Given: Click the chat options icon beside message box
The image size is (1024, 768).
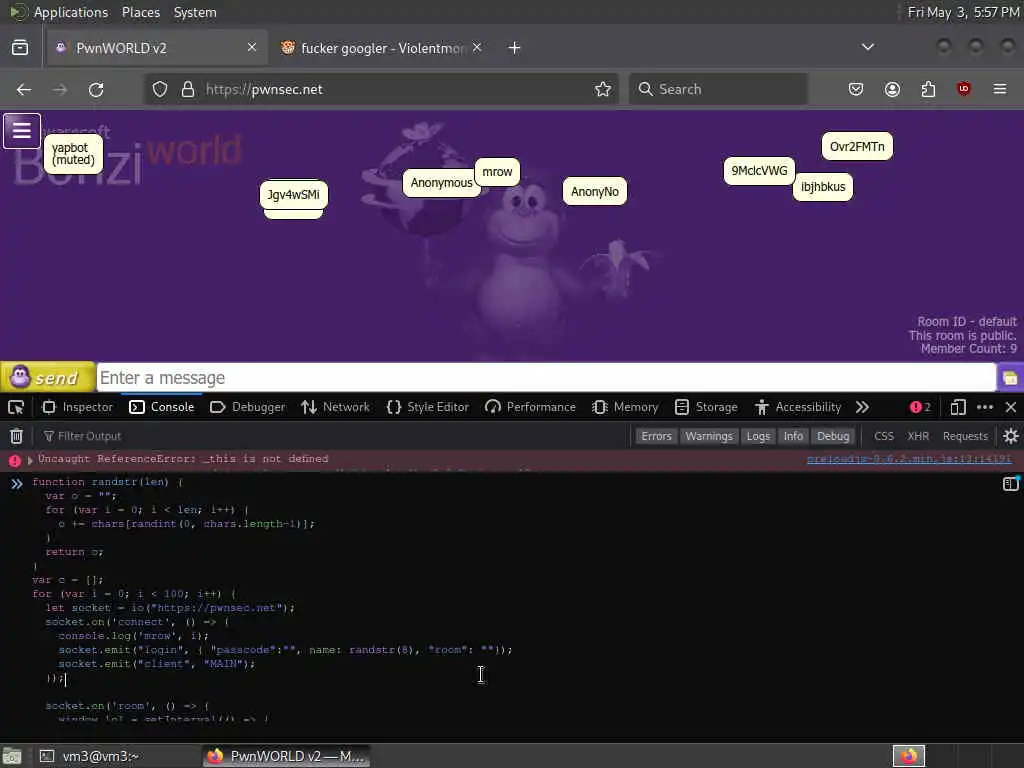Looking at the screenshot, I should tap(1010, 378).
